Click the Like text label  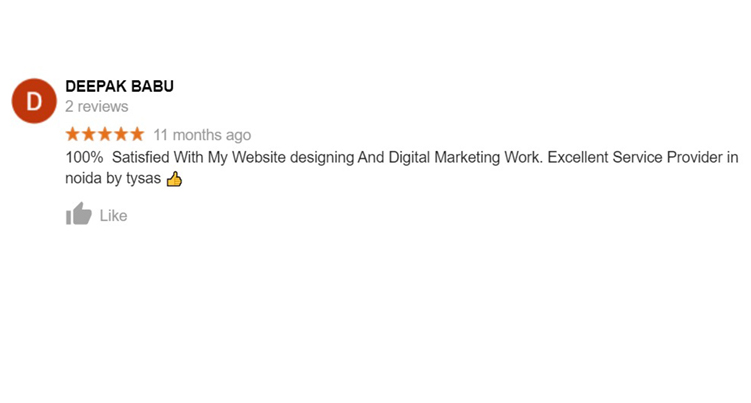(x=114, y=216)
